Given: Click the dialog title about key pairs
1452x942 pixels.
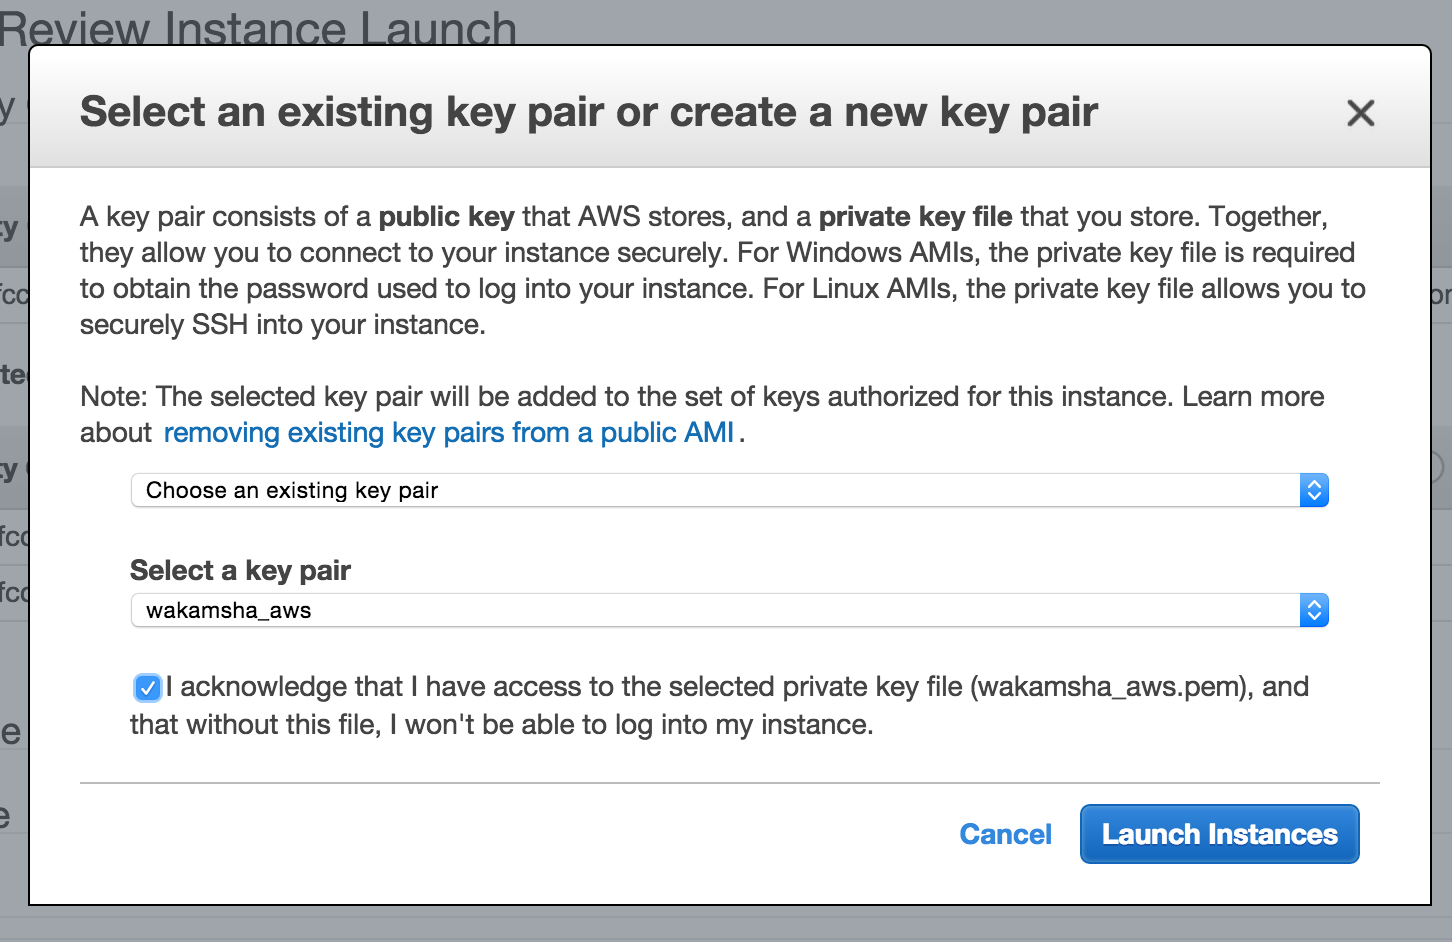Looking at the screenshot, I should click(x=588, y=111).
